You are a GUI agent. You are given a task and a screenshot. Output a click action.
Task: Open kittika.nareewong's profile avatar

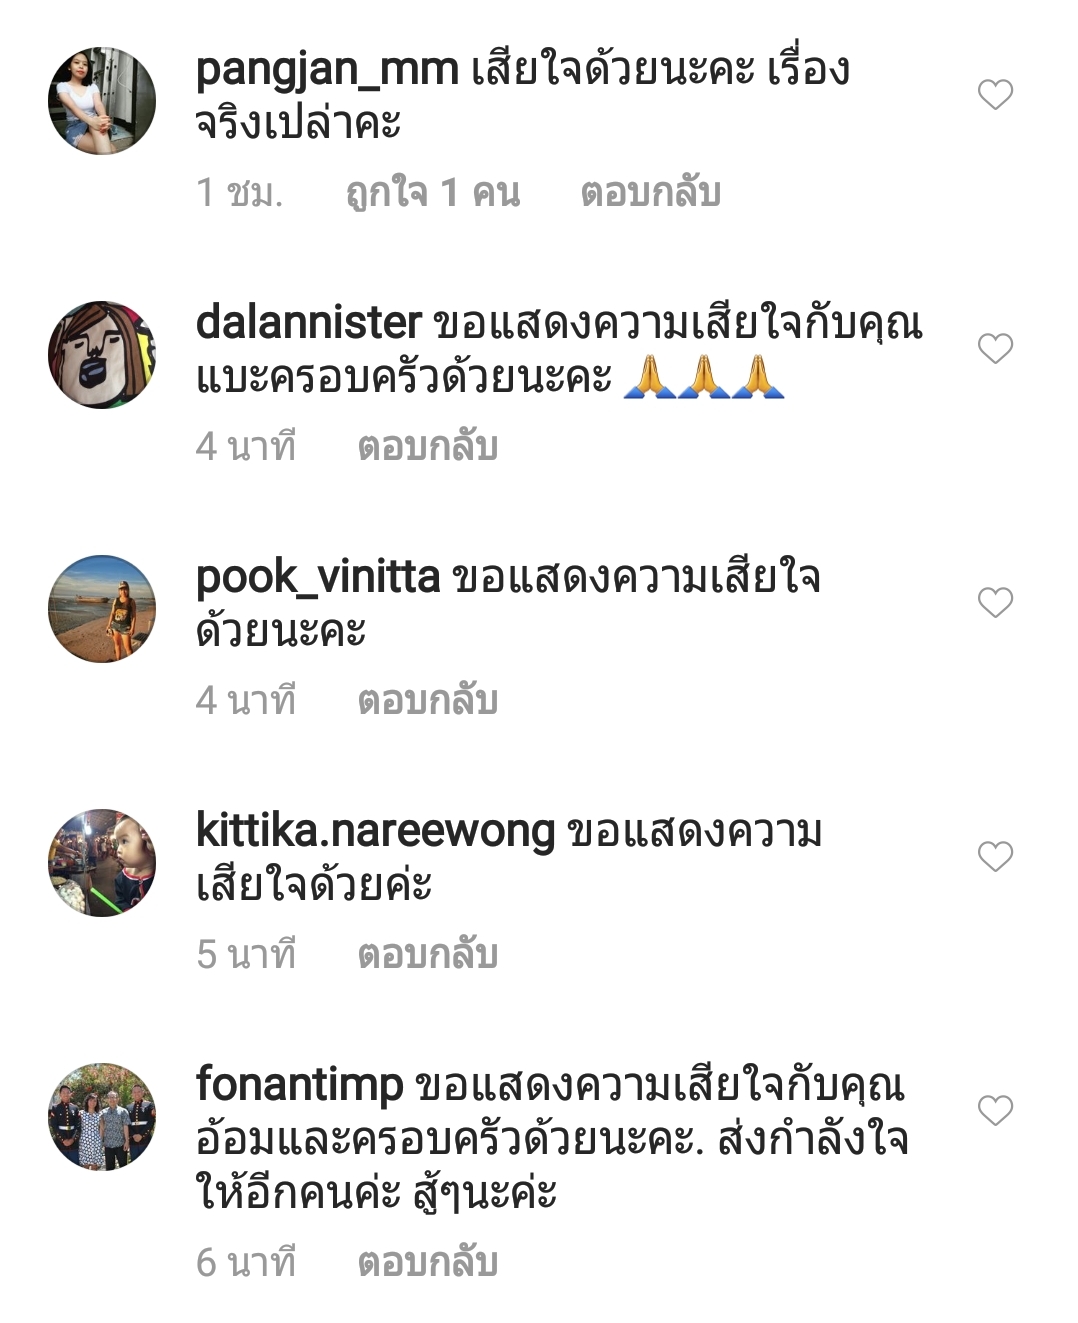pyautogui.click(x=102, y=863)
